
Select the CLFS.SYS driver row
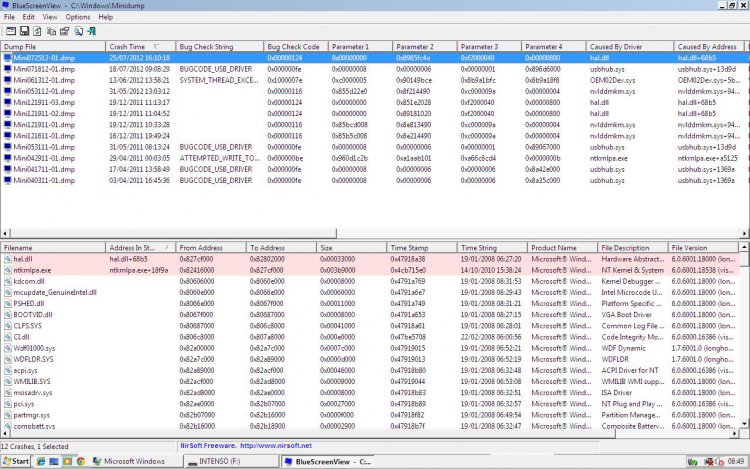(x=369, y=326)
